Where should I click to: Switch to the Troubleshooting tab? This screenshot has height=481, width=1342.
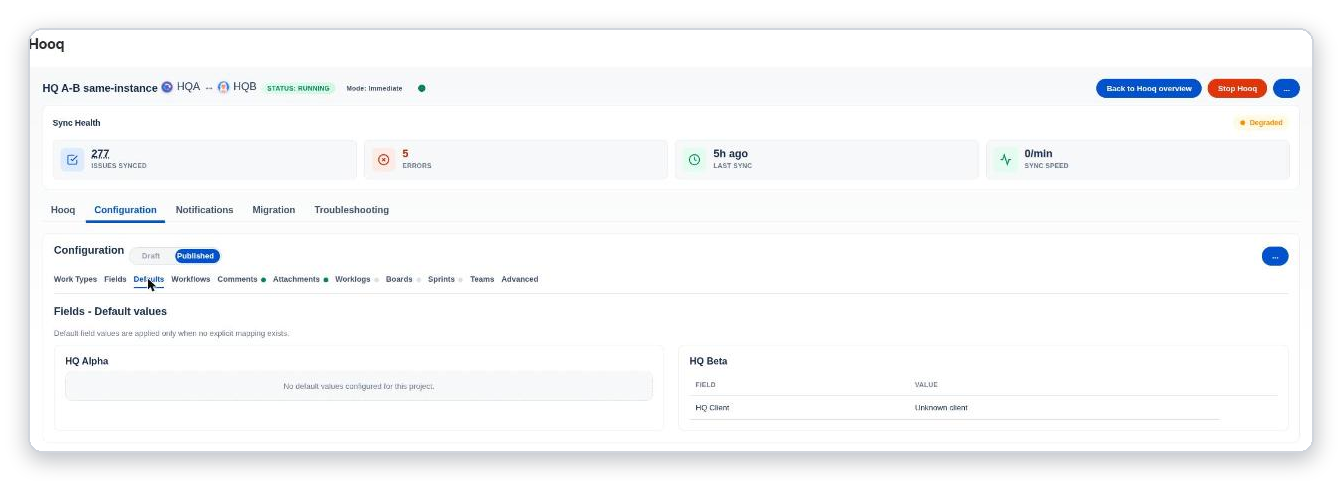point(351,210)
